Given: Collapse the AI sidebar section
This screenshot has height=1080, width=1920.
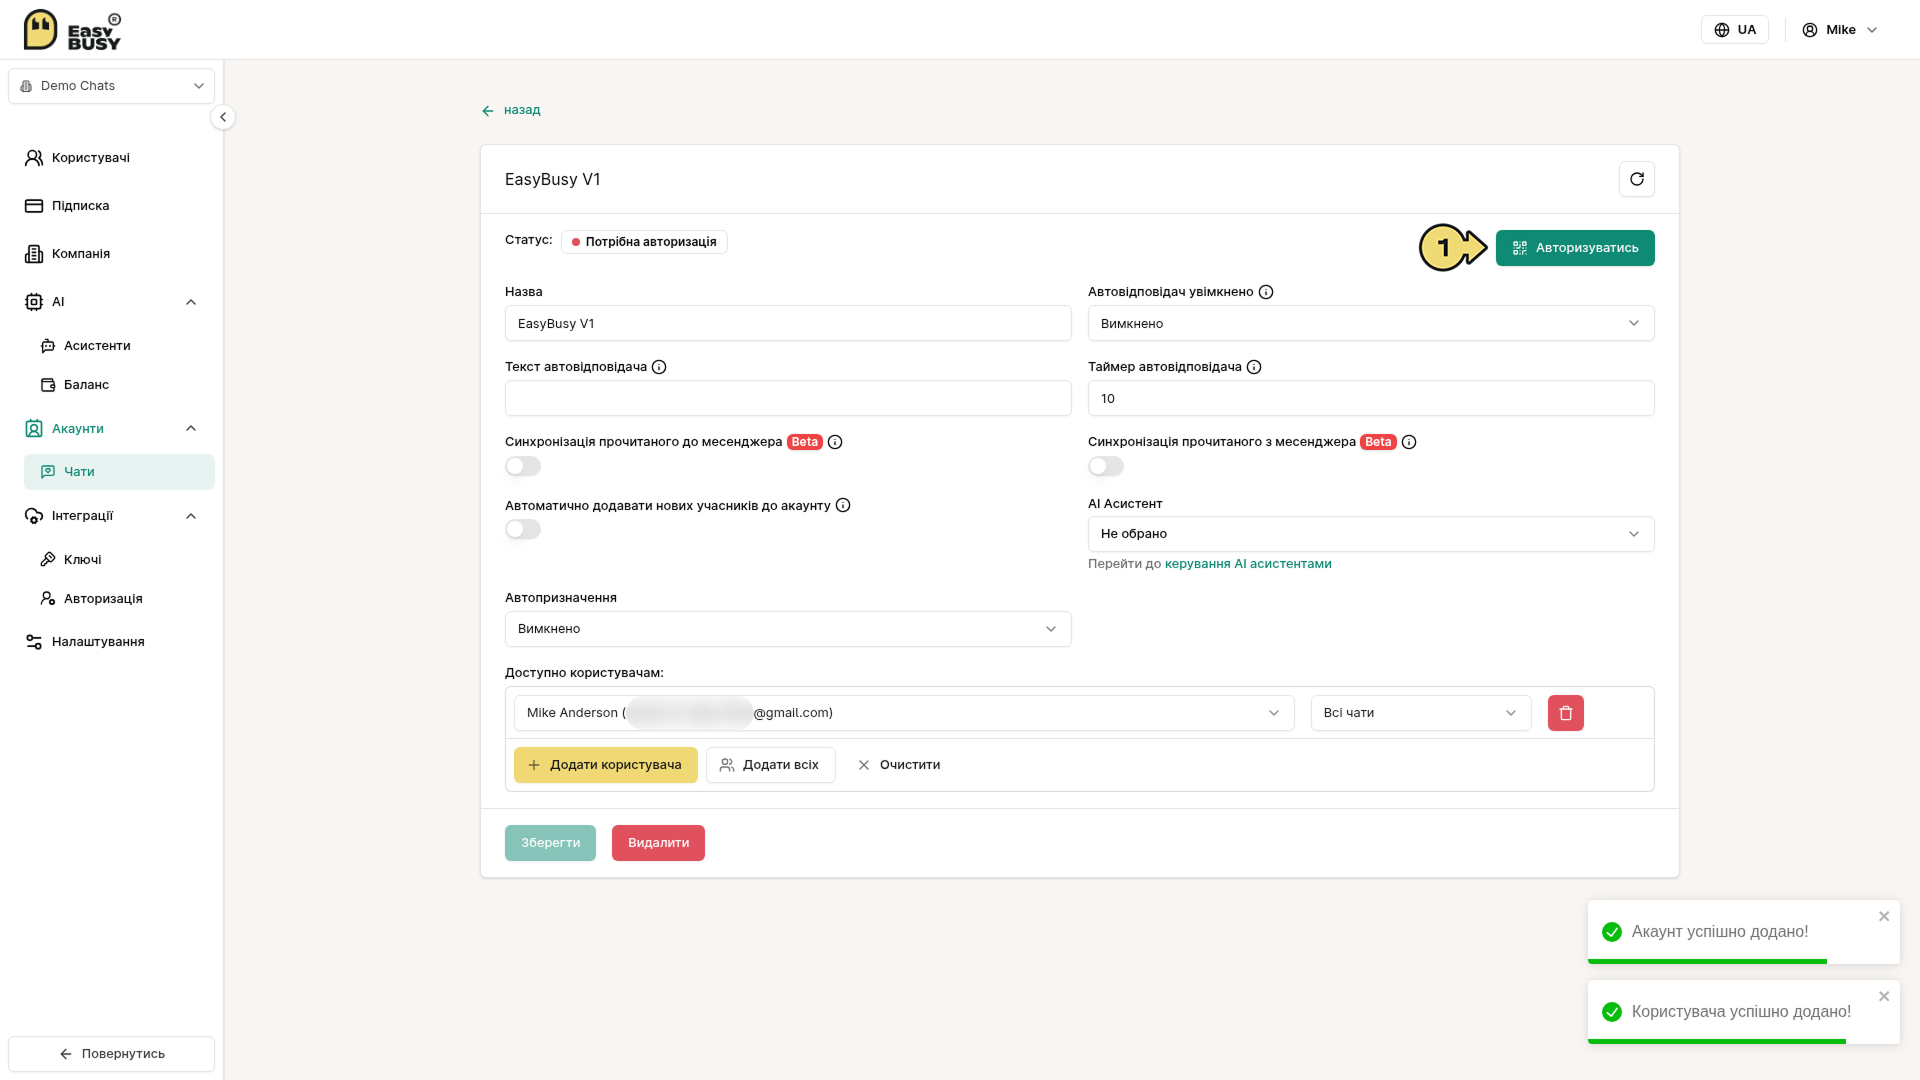Looking at the screenshot, I should 191,302.
